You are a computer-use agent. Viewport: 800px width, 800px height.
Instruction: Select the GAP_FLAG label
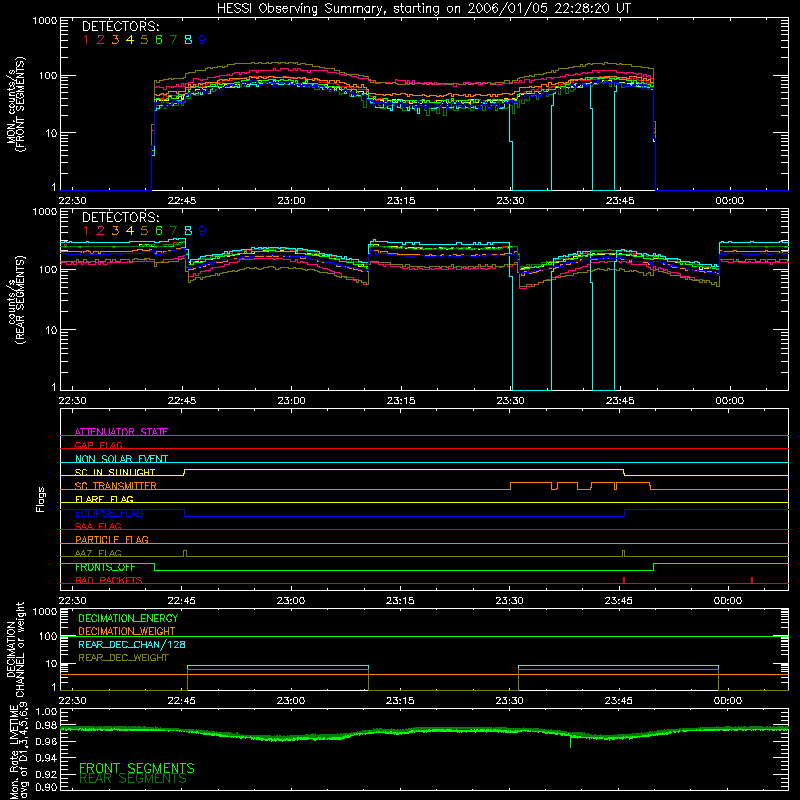pyautogui.click(x=98, y=445)
